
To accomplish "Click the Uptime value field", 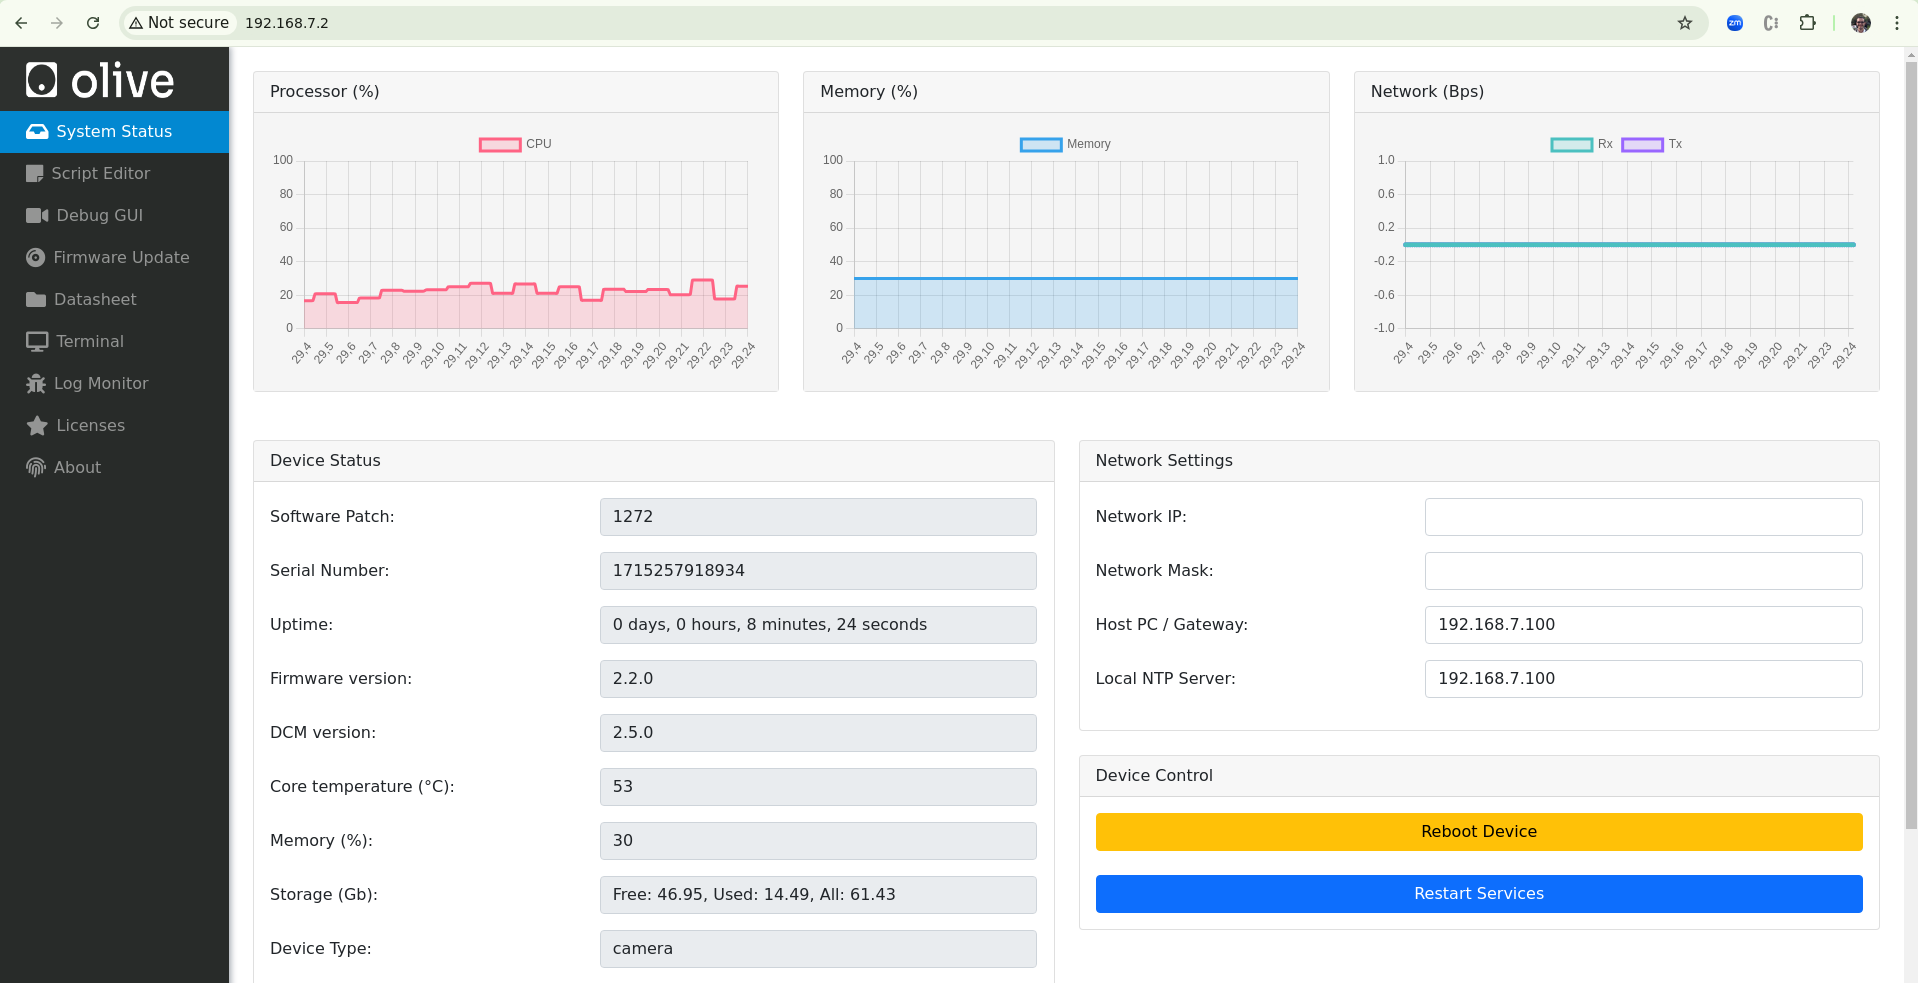I will pos(818,625).
